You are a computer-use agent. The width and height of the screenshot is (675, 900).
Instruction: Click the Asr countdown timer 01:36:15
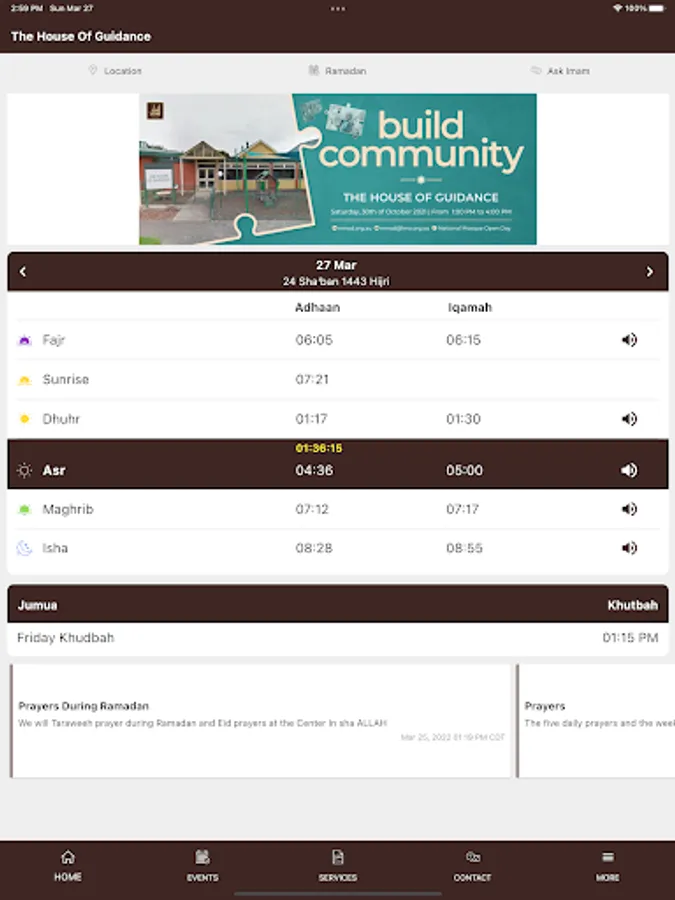pyautogui.click(x=319, y=448)
